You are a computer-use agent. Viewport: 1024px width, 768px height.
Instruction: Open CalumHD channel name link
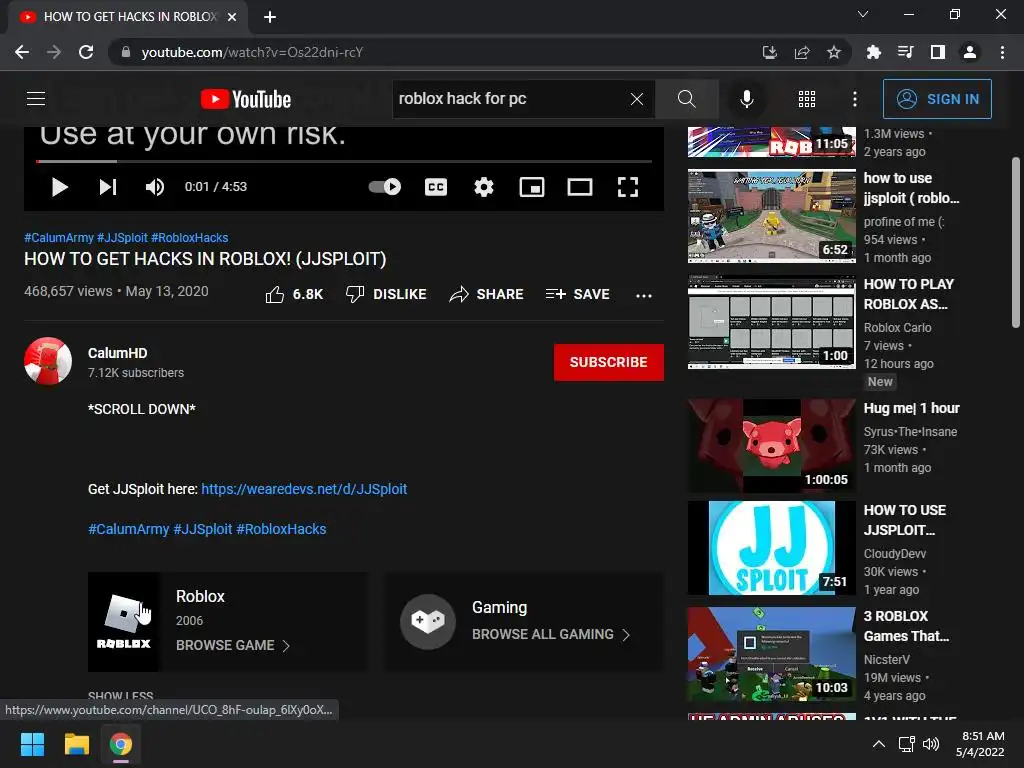coord(118,353)
